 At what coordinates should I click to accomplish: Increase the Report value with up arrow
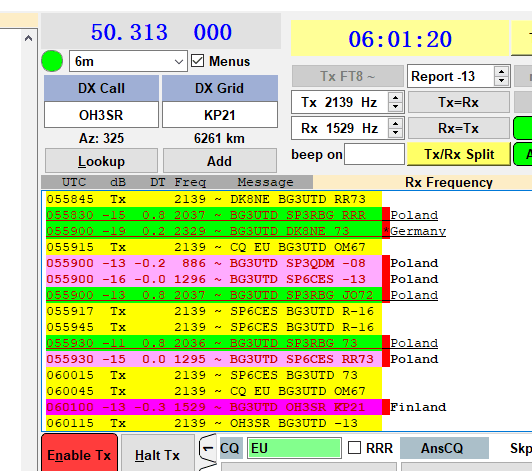click(501, 72)
